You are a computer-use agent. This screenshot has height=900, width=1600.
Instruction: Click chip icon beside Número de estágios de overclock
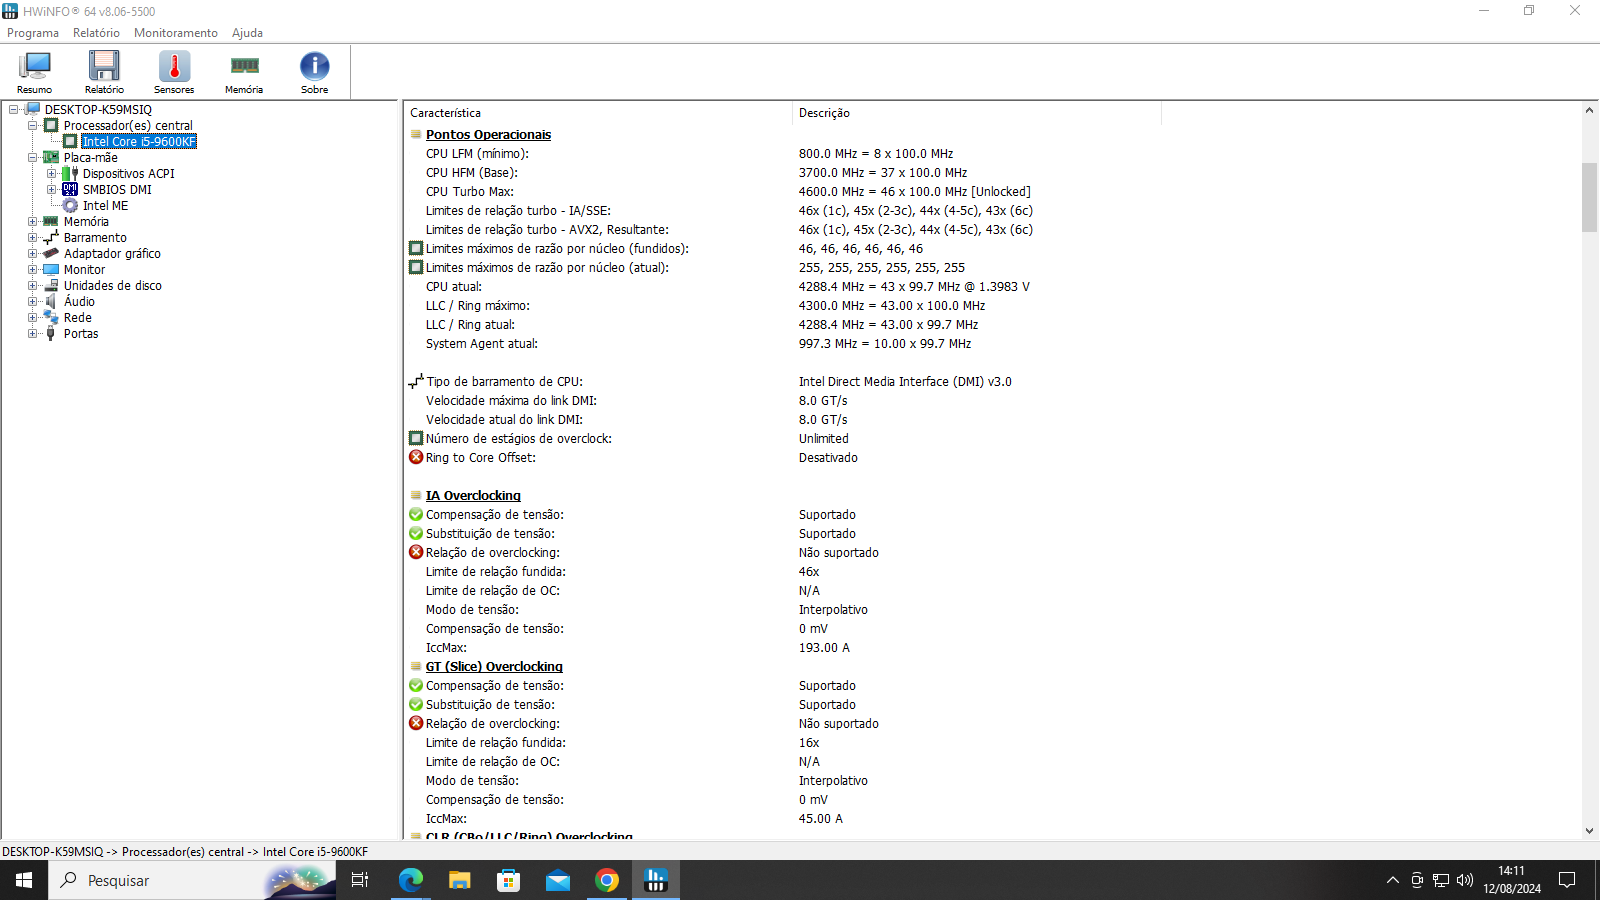click(416, 438)
